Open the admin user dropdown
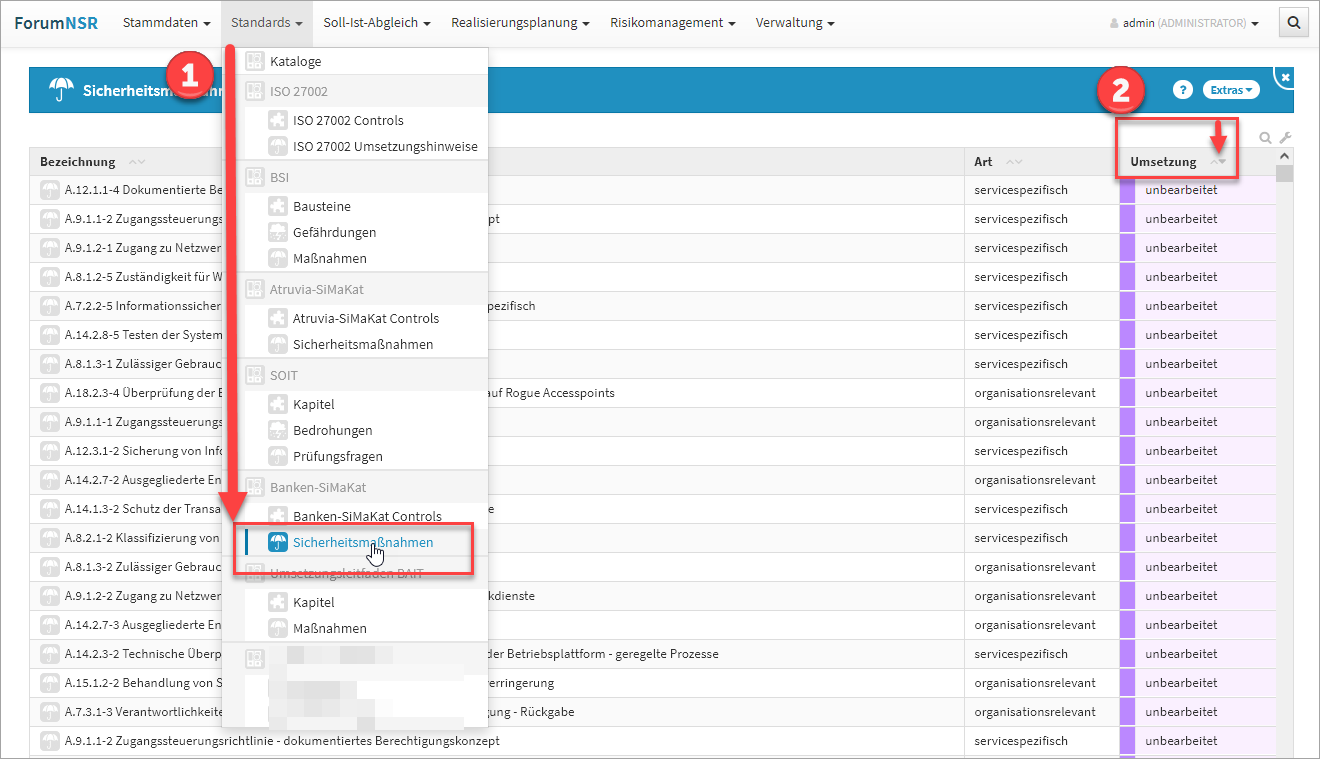 (x=1184, y=23)
